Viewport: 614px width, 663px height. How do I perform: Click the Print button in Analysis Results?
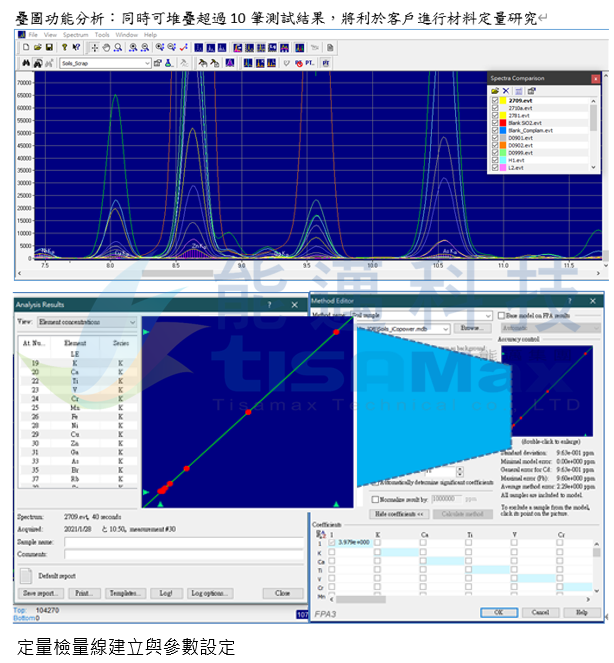85,593
